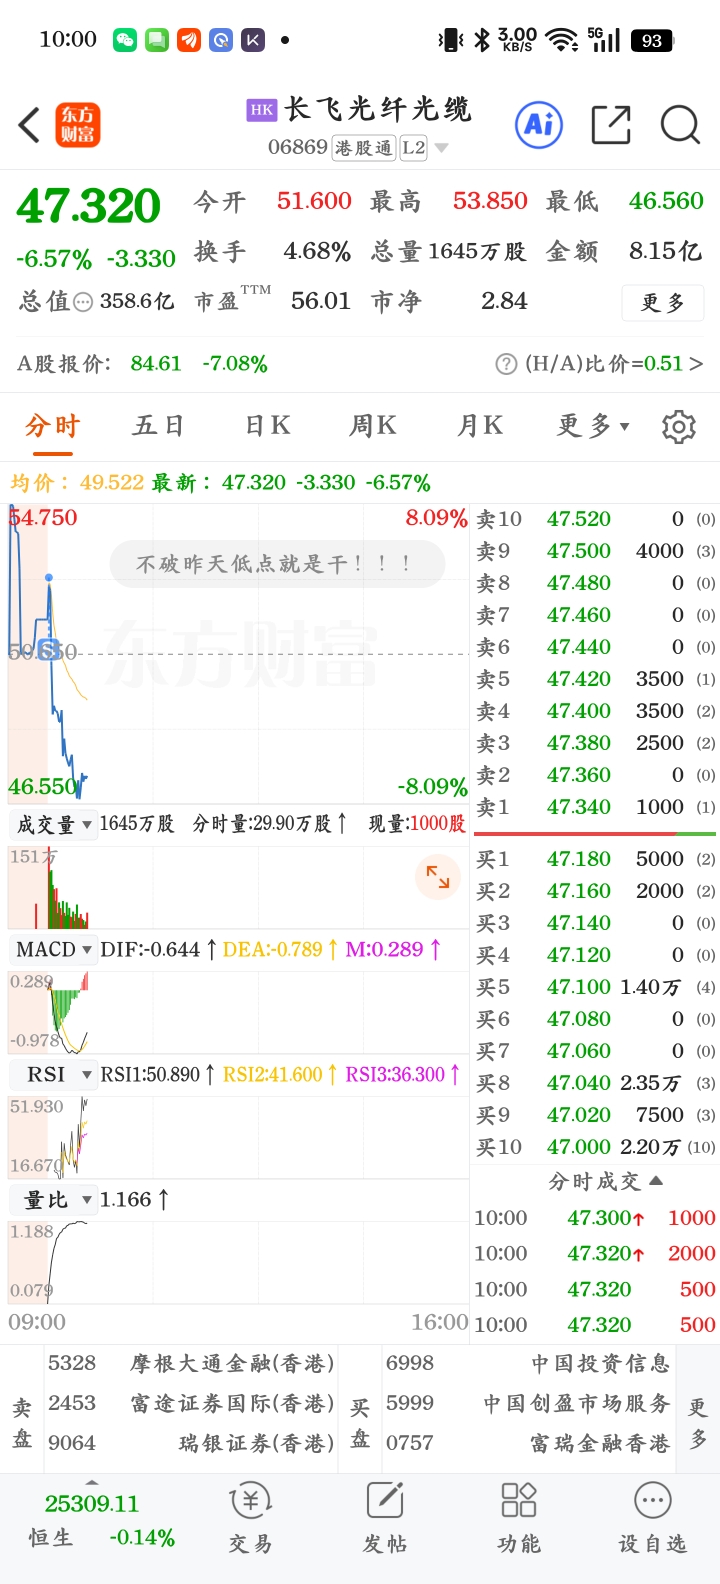Image resolution: width=720 pixels, height=1584 pixels.
Task: Open the 东方财富 logo icon
Action: coord(78,125)
